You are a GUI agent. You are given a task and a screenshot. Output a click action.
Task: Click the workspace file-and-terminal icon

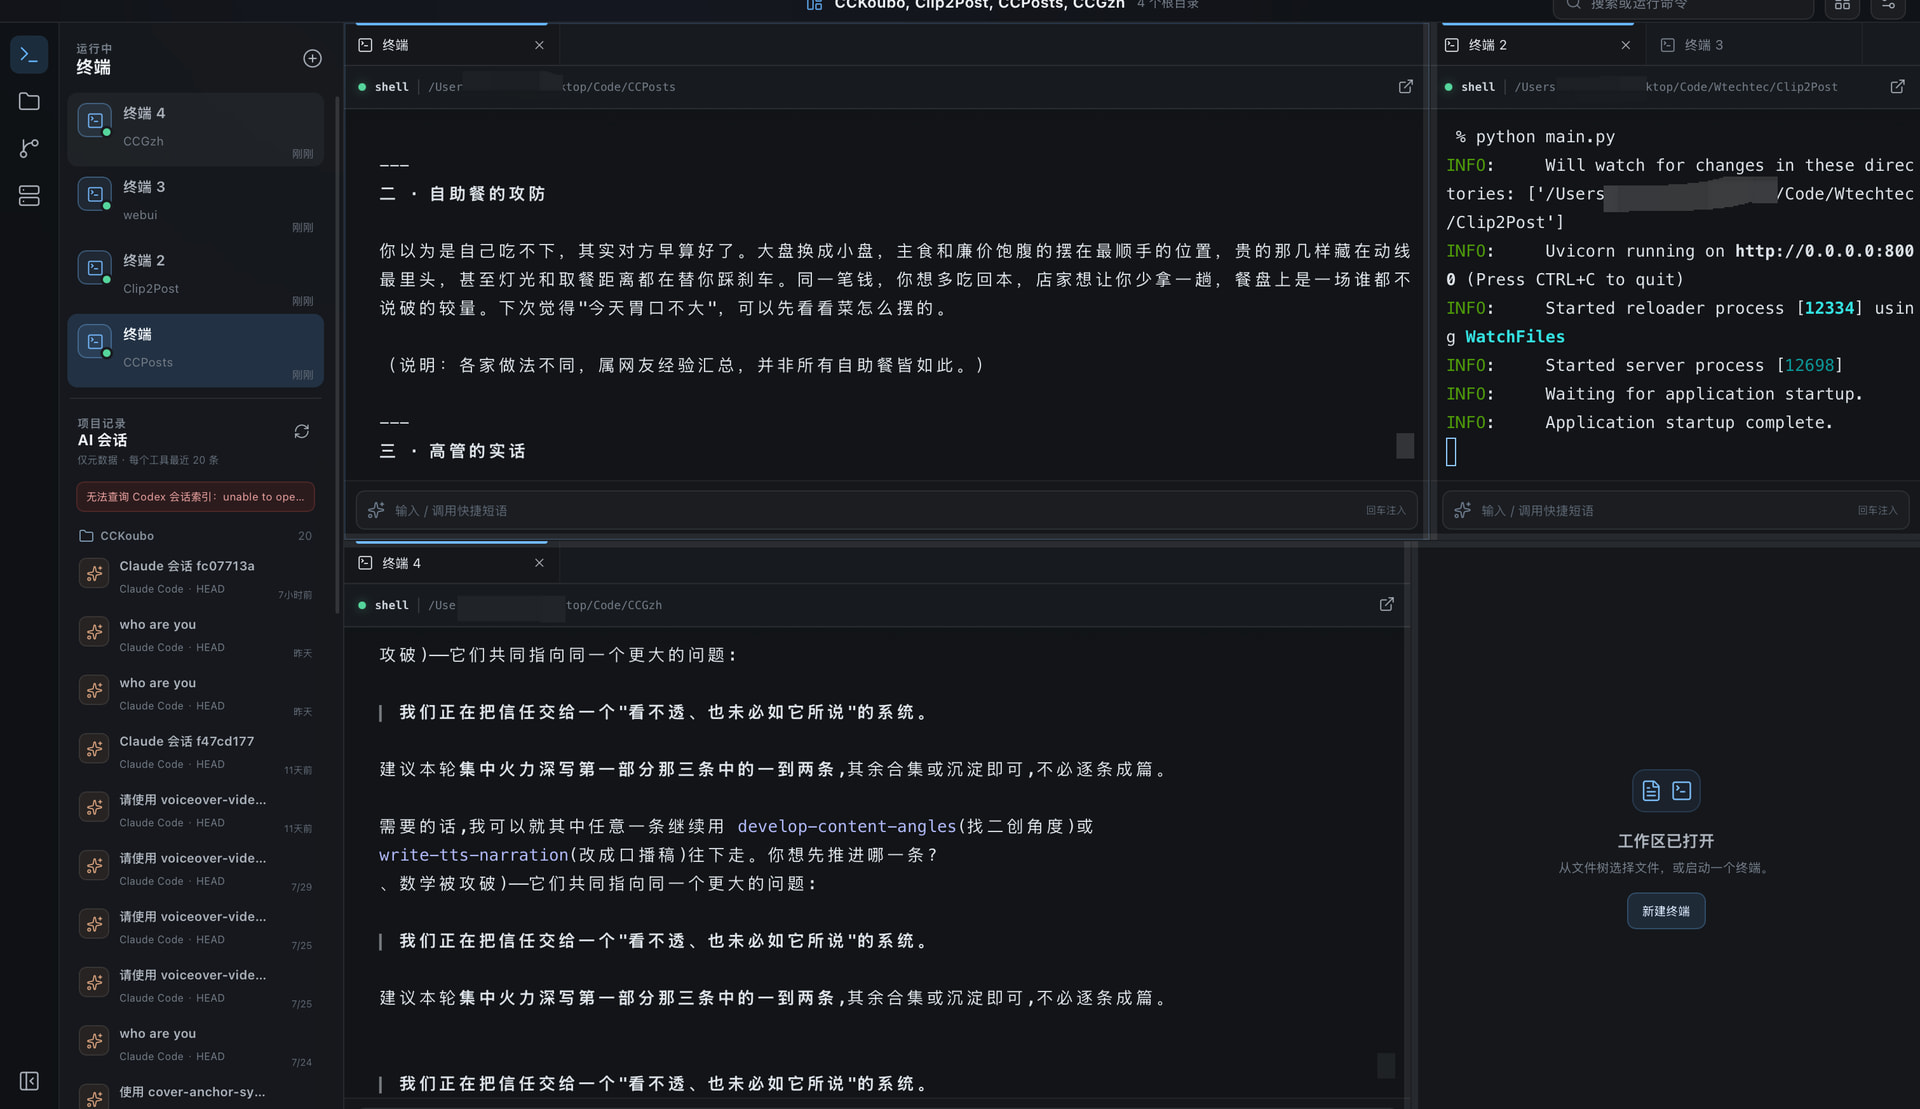1666,791
